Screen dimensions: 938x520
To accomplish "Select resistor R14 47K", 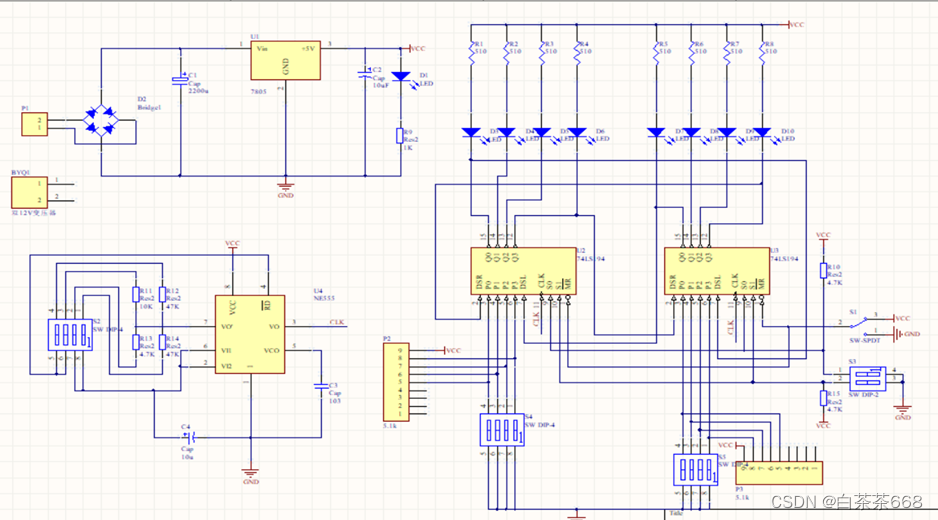I will 162,342.
